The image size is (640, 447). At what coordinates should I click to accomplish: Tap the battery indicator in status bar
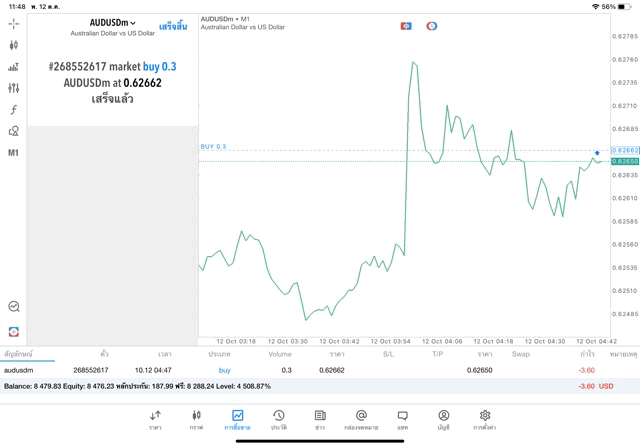[x=624, y=7]
